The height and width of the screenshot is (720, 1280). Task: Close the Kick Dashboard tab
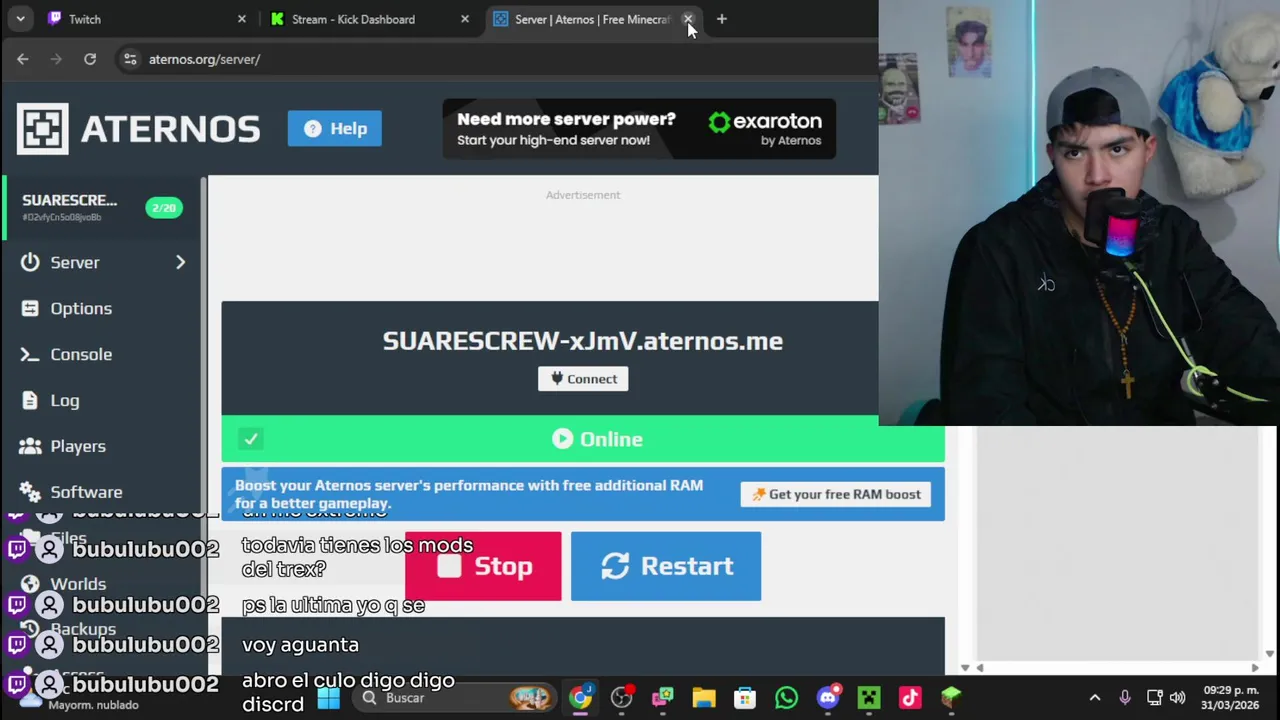pos(465,19)
